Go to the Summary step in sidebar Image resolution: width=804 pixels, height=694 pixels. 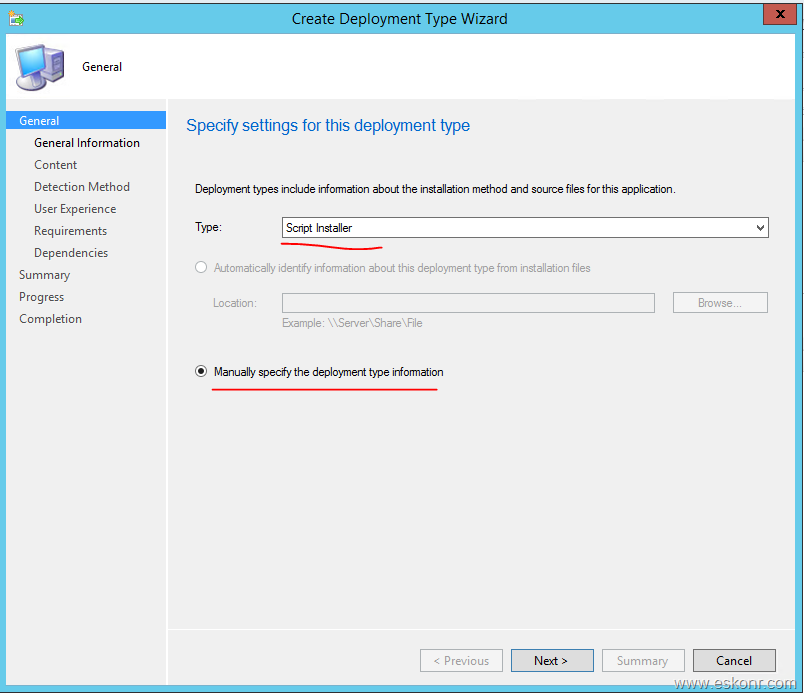click(44, 275)
